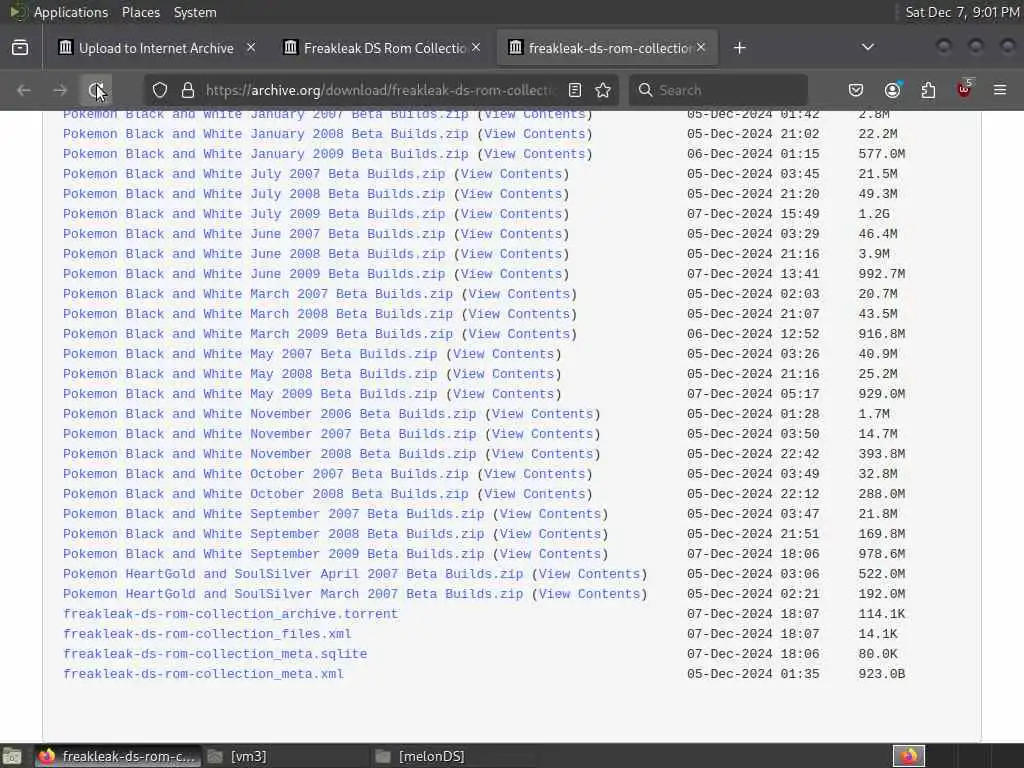Click the stop/reload page button
The image size is (1024, 768).
pyautogui.click(x=96, y=90)
